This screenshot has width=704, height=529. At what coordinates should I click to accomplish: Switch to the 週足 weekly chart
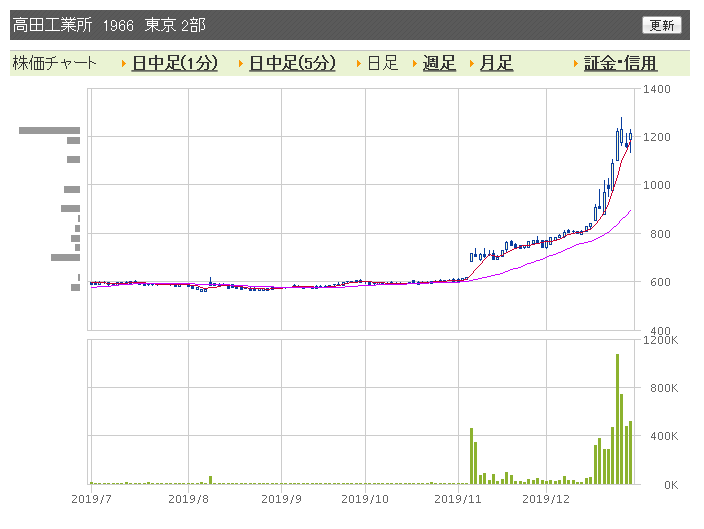point(439,63)
